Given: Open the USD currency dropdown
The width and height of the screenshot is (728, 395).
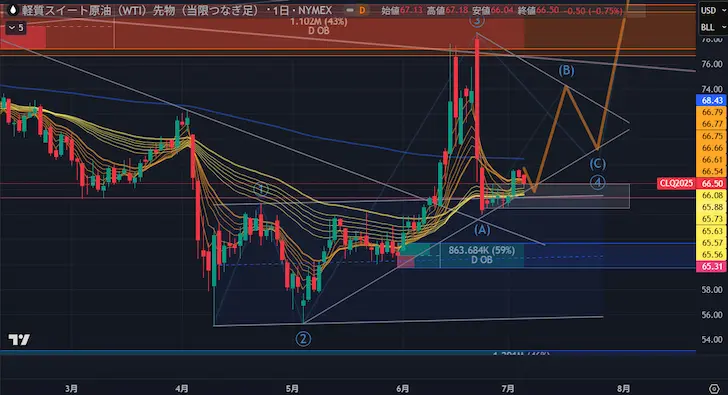Looking at the screenshot, I should point(712,10).
